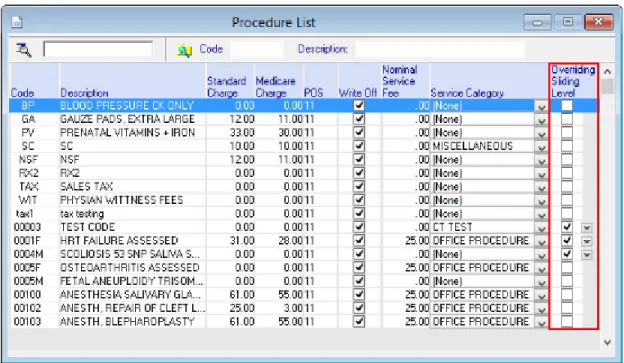Uncheck Overriding Sliding Level for SCOLIOSIS row
Viewport: 624px width, 363px height.
[x=567, y=254]
